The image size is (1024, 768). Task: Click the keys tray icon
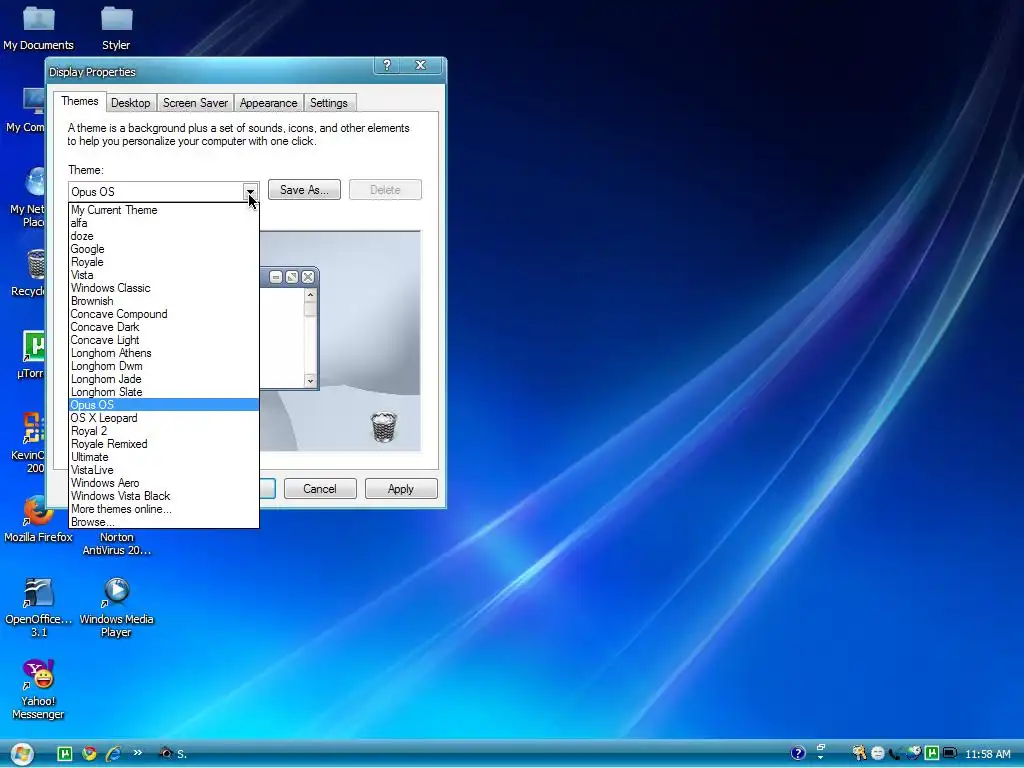click(859, 754)
